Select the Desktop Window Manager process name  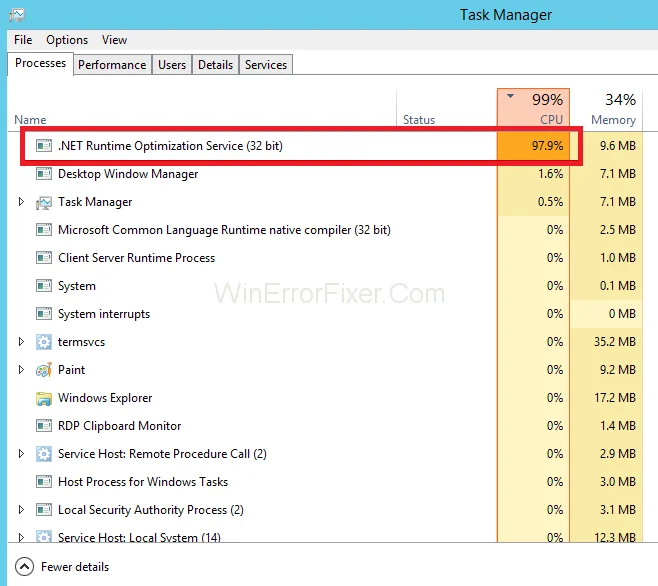[128, 174]
